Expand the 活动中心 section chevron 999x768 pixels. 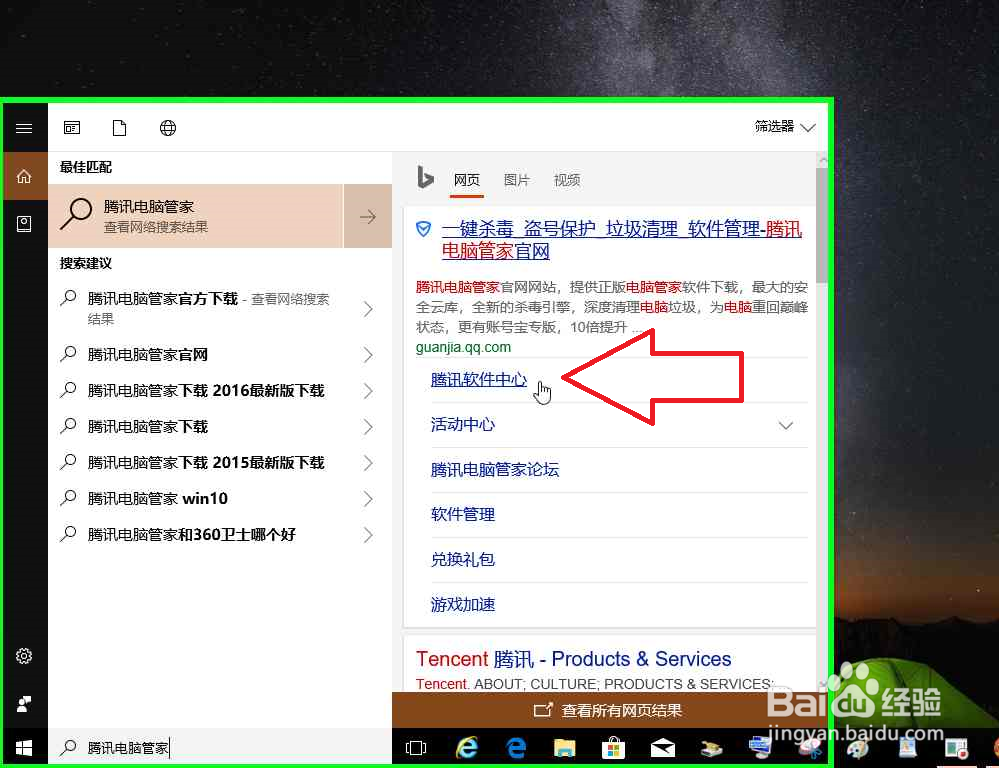(x=786, y=424)
